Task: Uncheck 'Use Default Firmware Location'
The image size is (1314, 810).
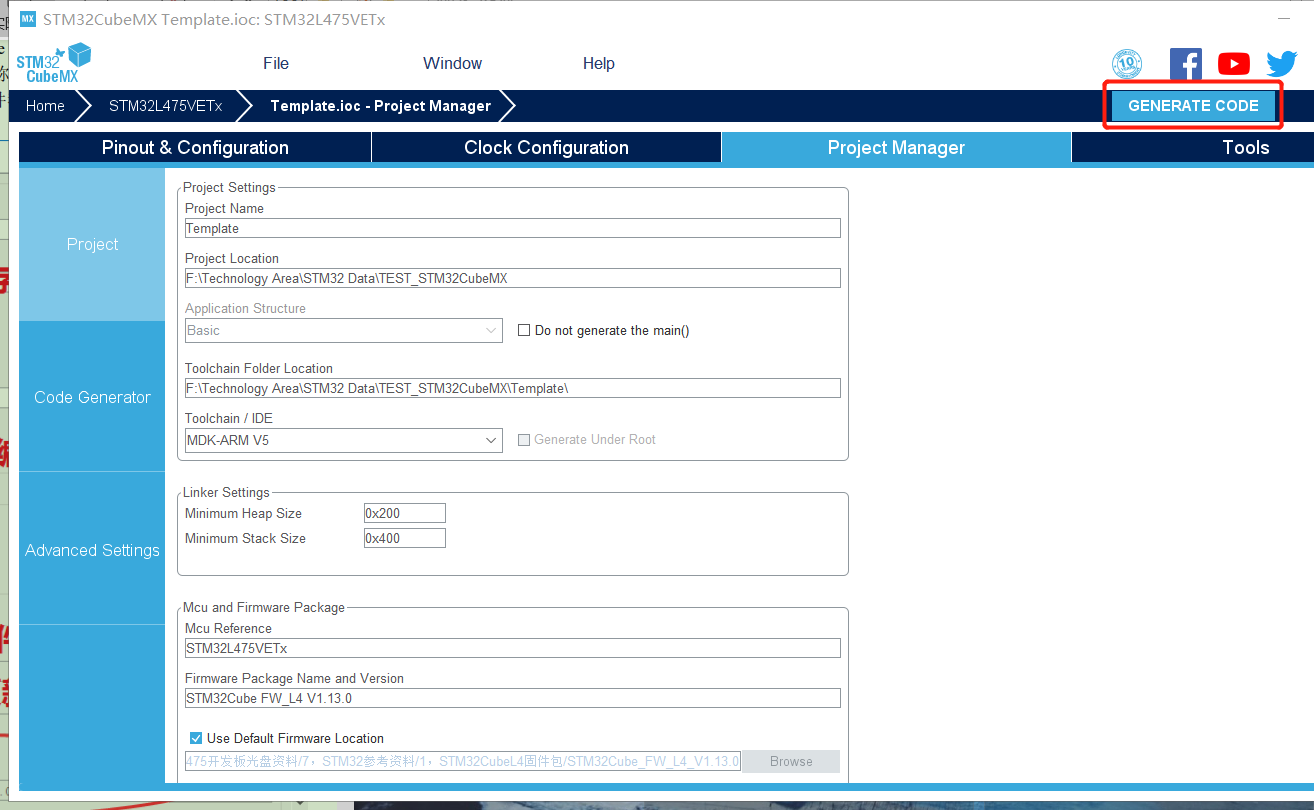Action: (x=196, y=738)
